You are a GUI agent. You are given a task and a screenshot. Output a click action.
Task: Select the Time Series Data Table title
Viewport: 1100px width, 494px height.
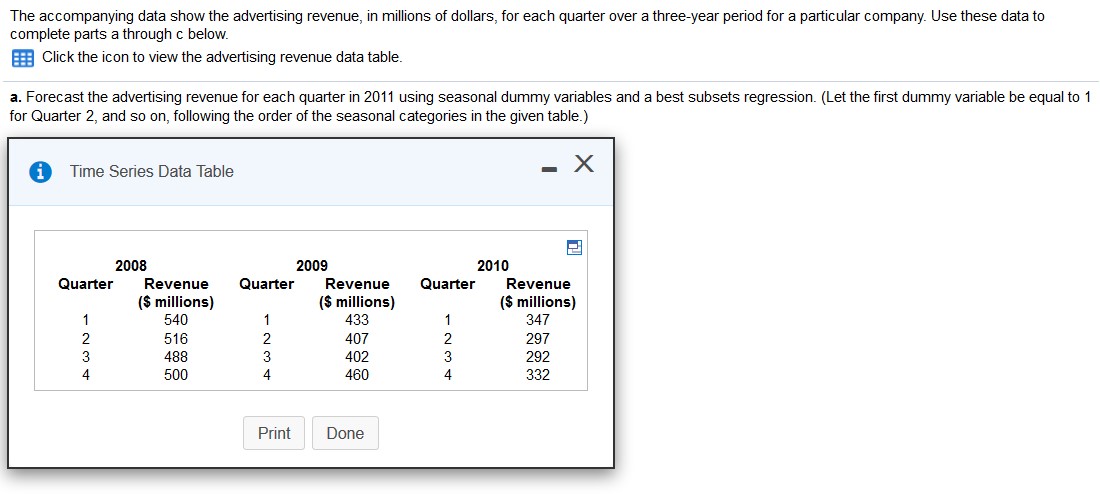(152, 172)
